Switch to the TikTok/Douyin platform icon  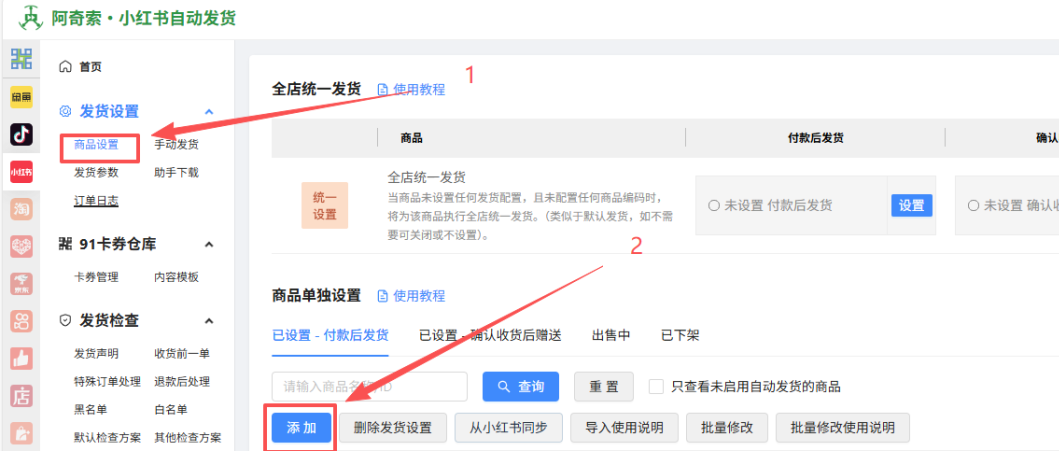click(x=21, y=135)
